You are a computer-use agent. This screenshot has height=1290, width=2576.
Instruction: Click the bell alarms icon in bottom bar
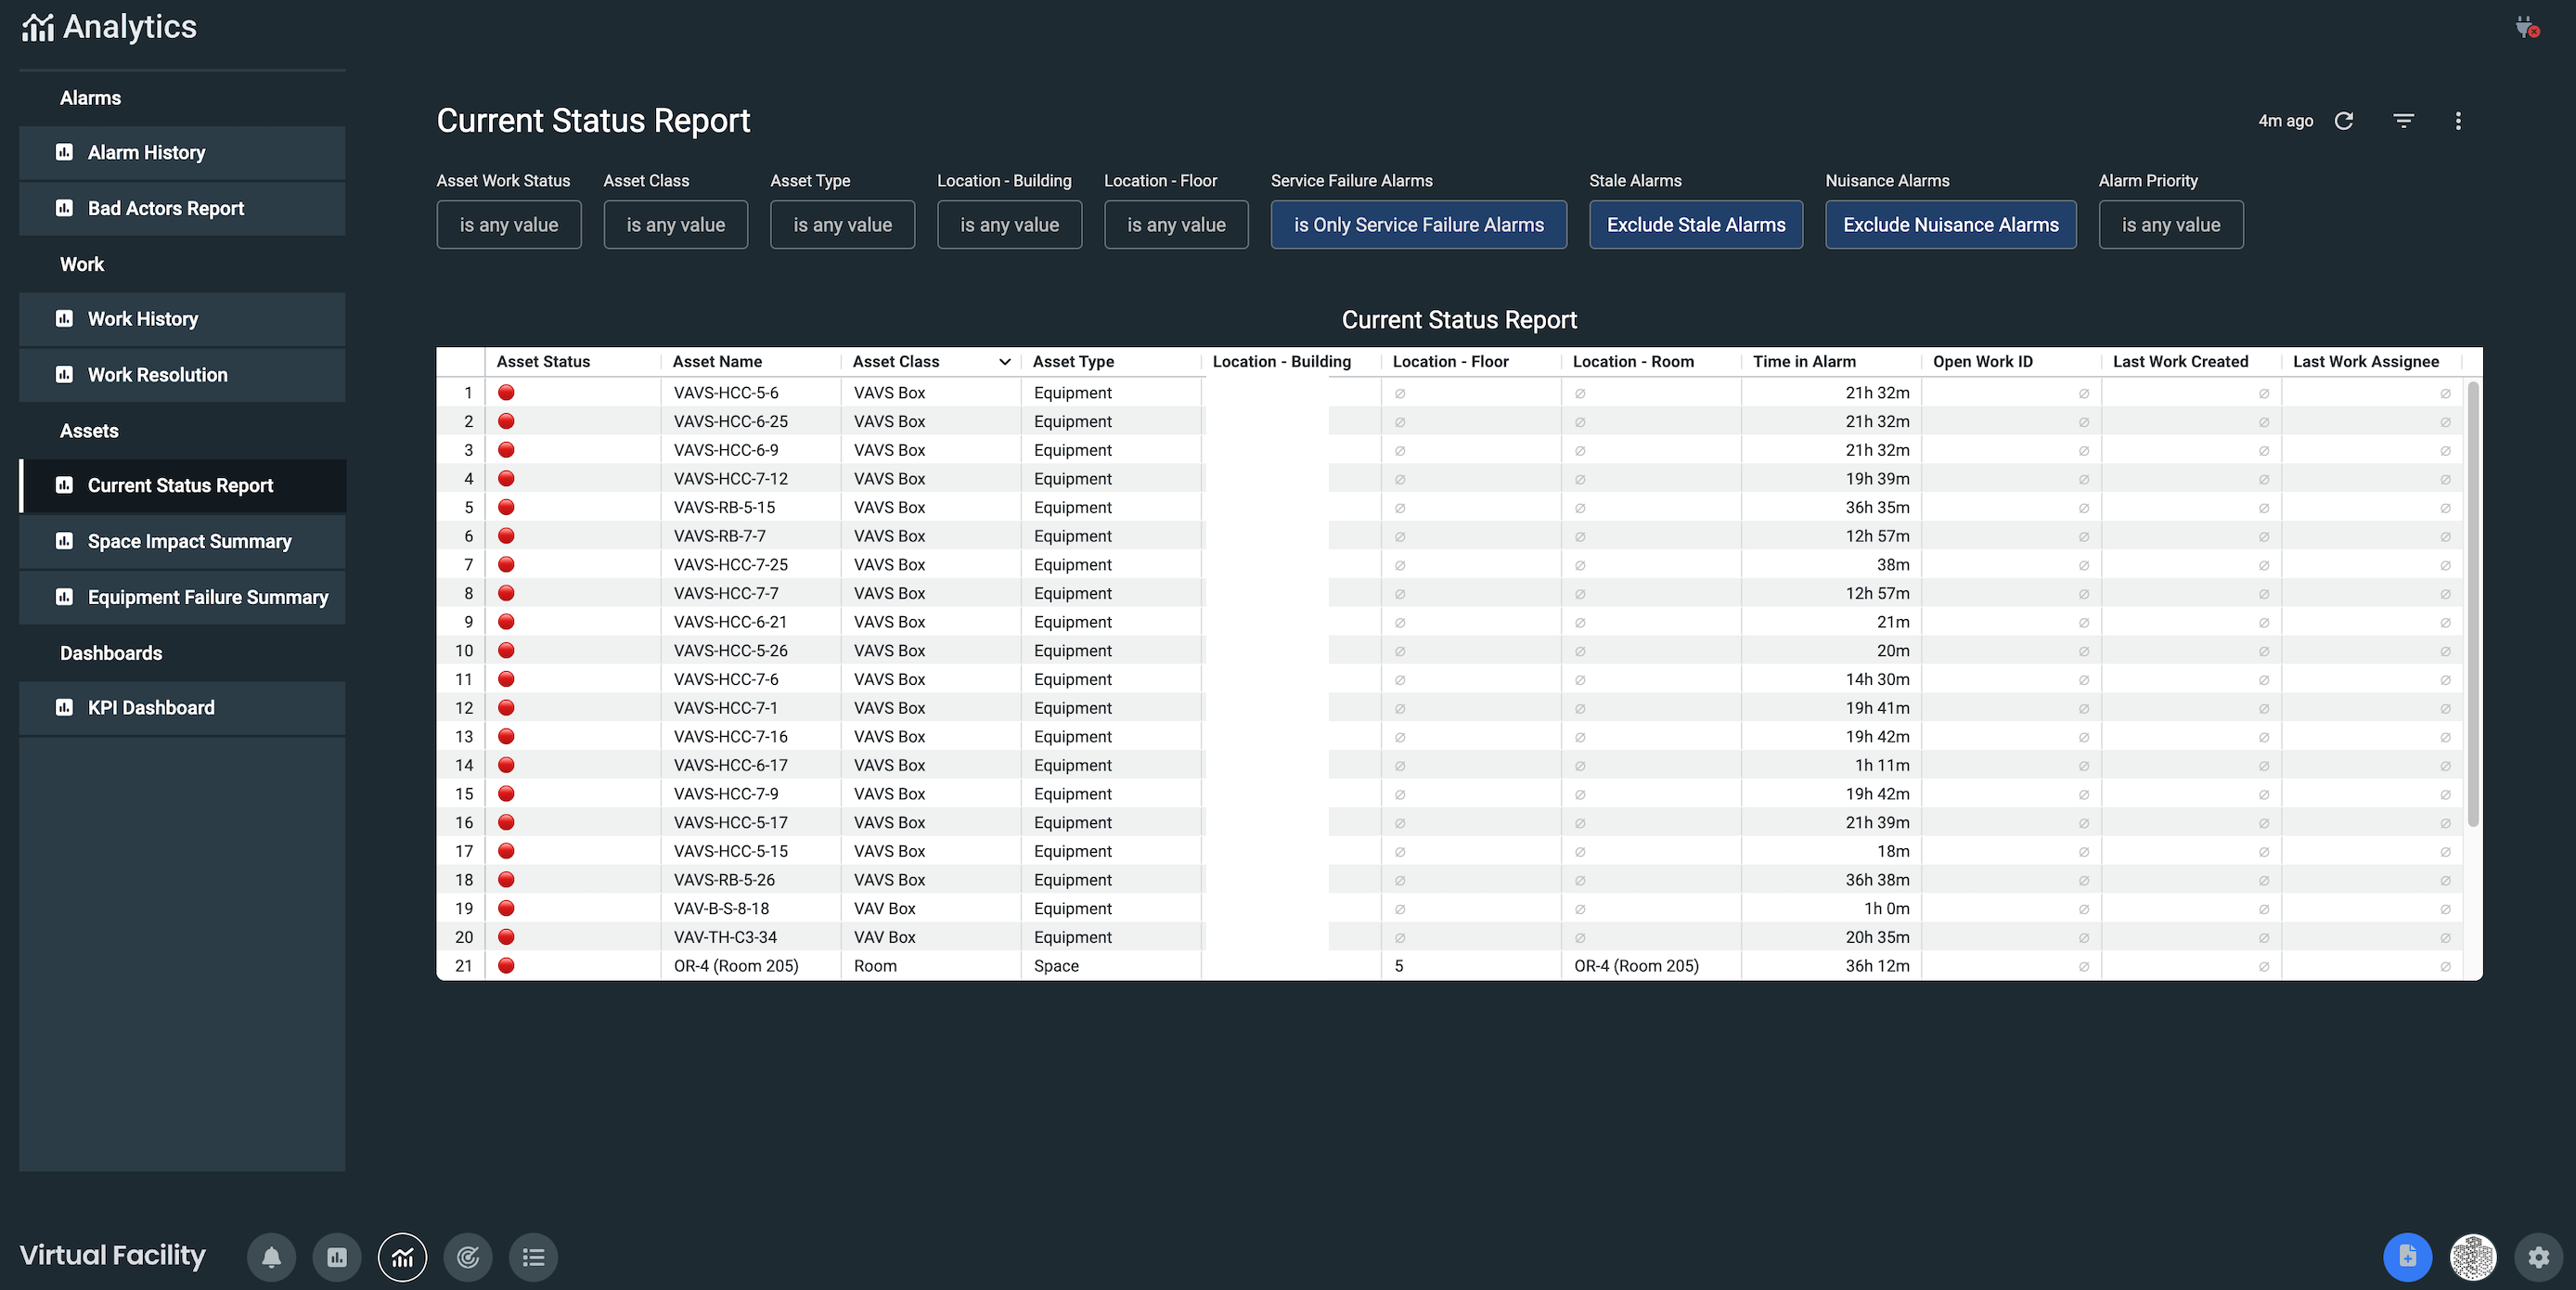(x=271, y=1257)
